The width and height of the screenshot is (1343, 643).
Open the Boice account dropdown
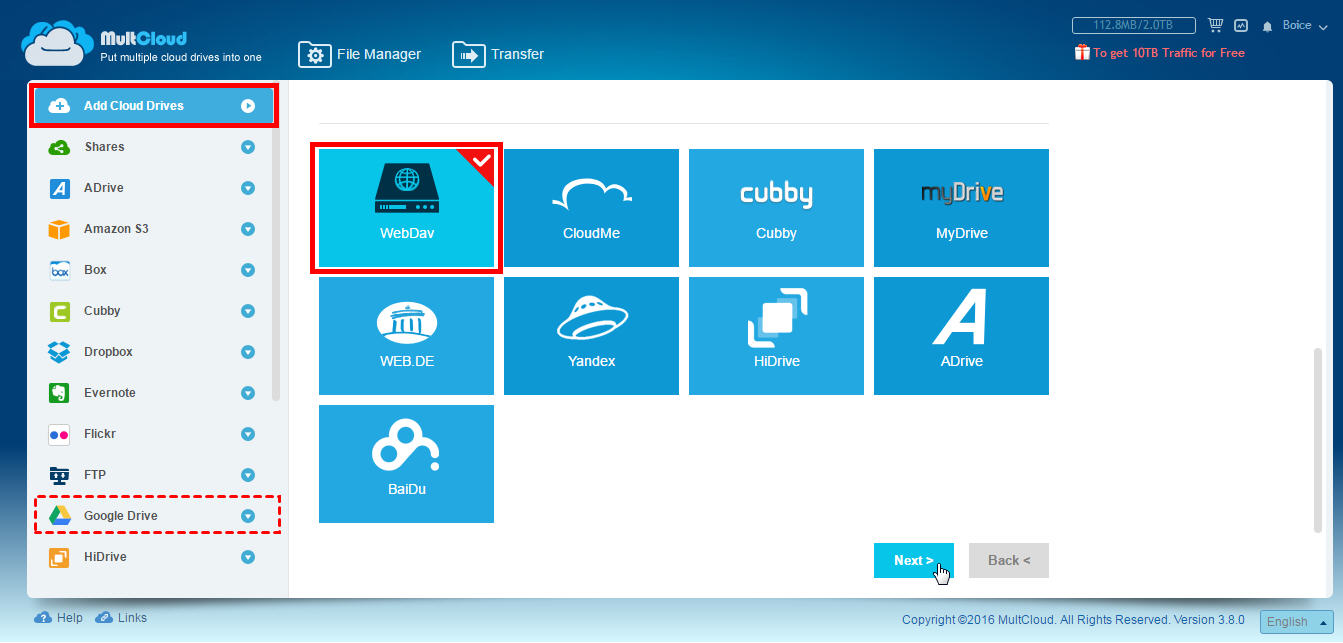[x=1296, y=25]
